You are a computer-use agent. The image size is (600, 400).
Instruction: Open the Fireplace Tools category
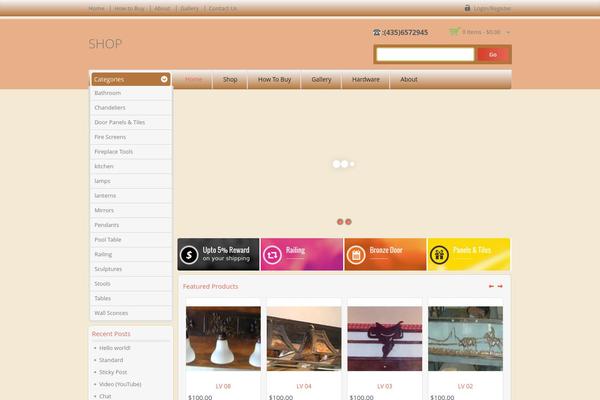click(131, 152)
